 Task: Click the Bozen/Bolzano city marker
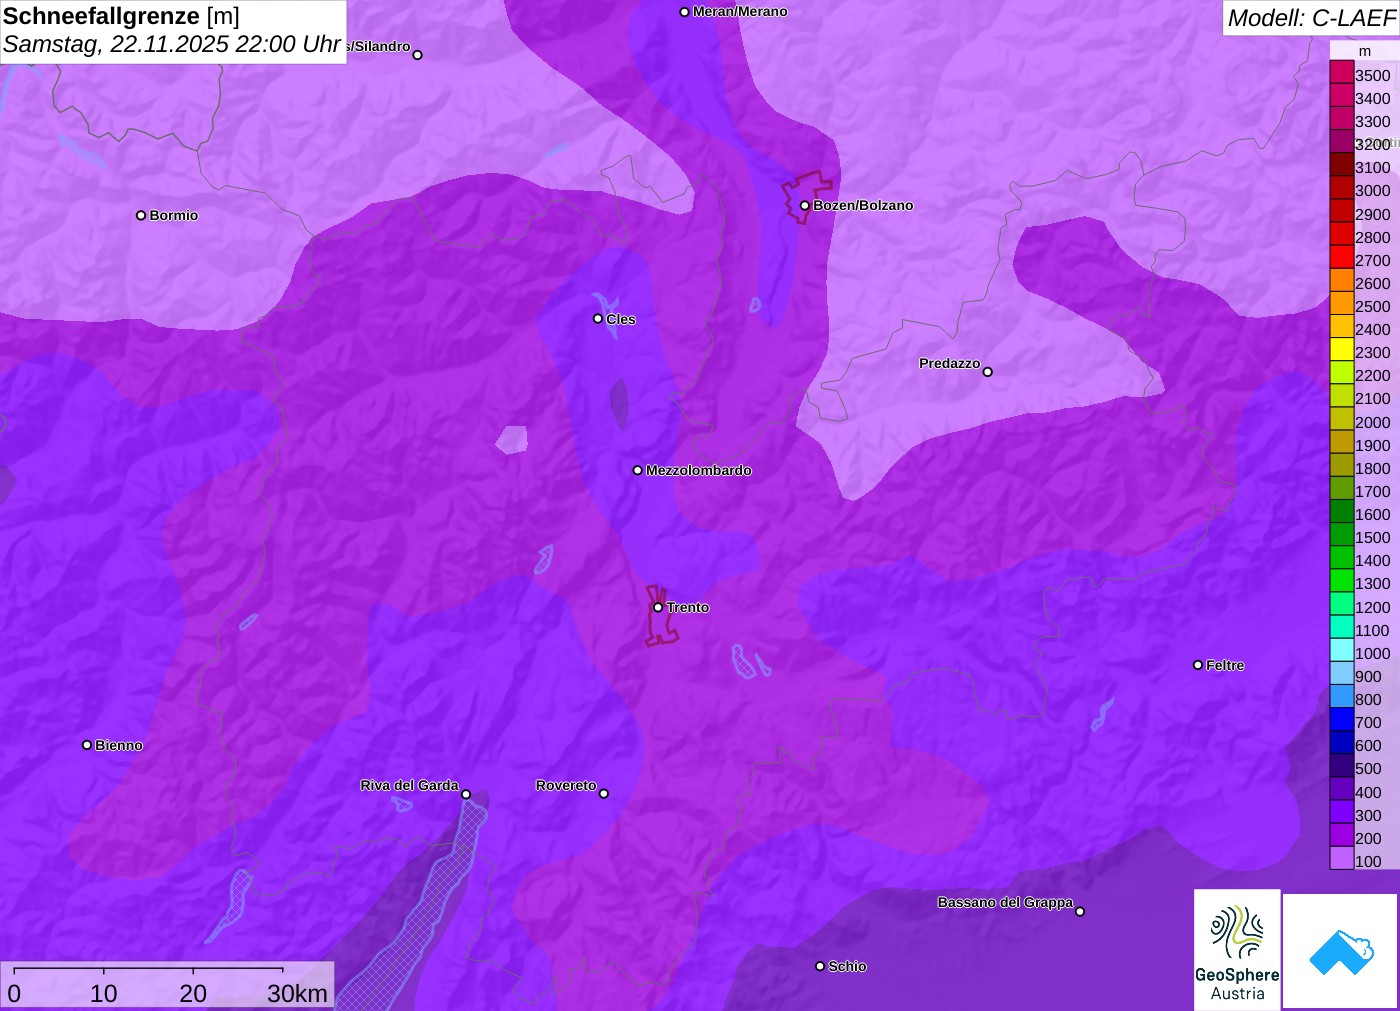[805, 205]
